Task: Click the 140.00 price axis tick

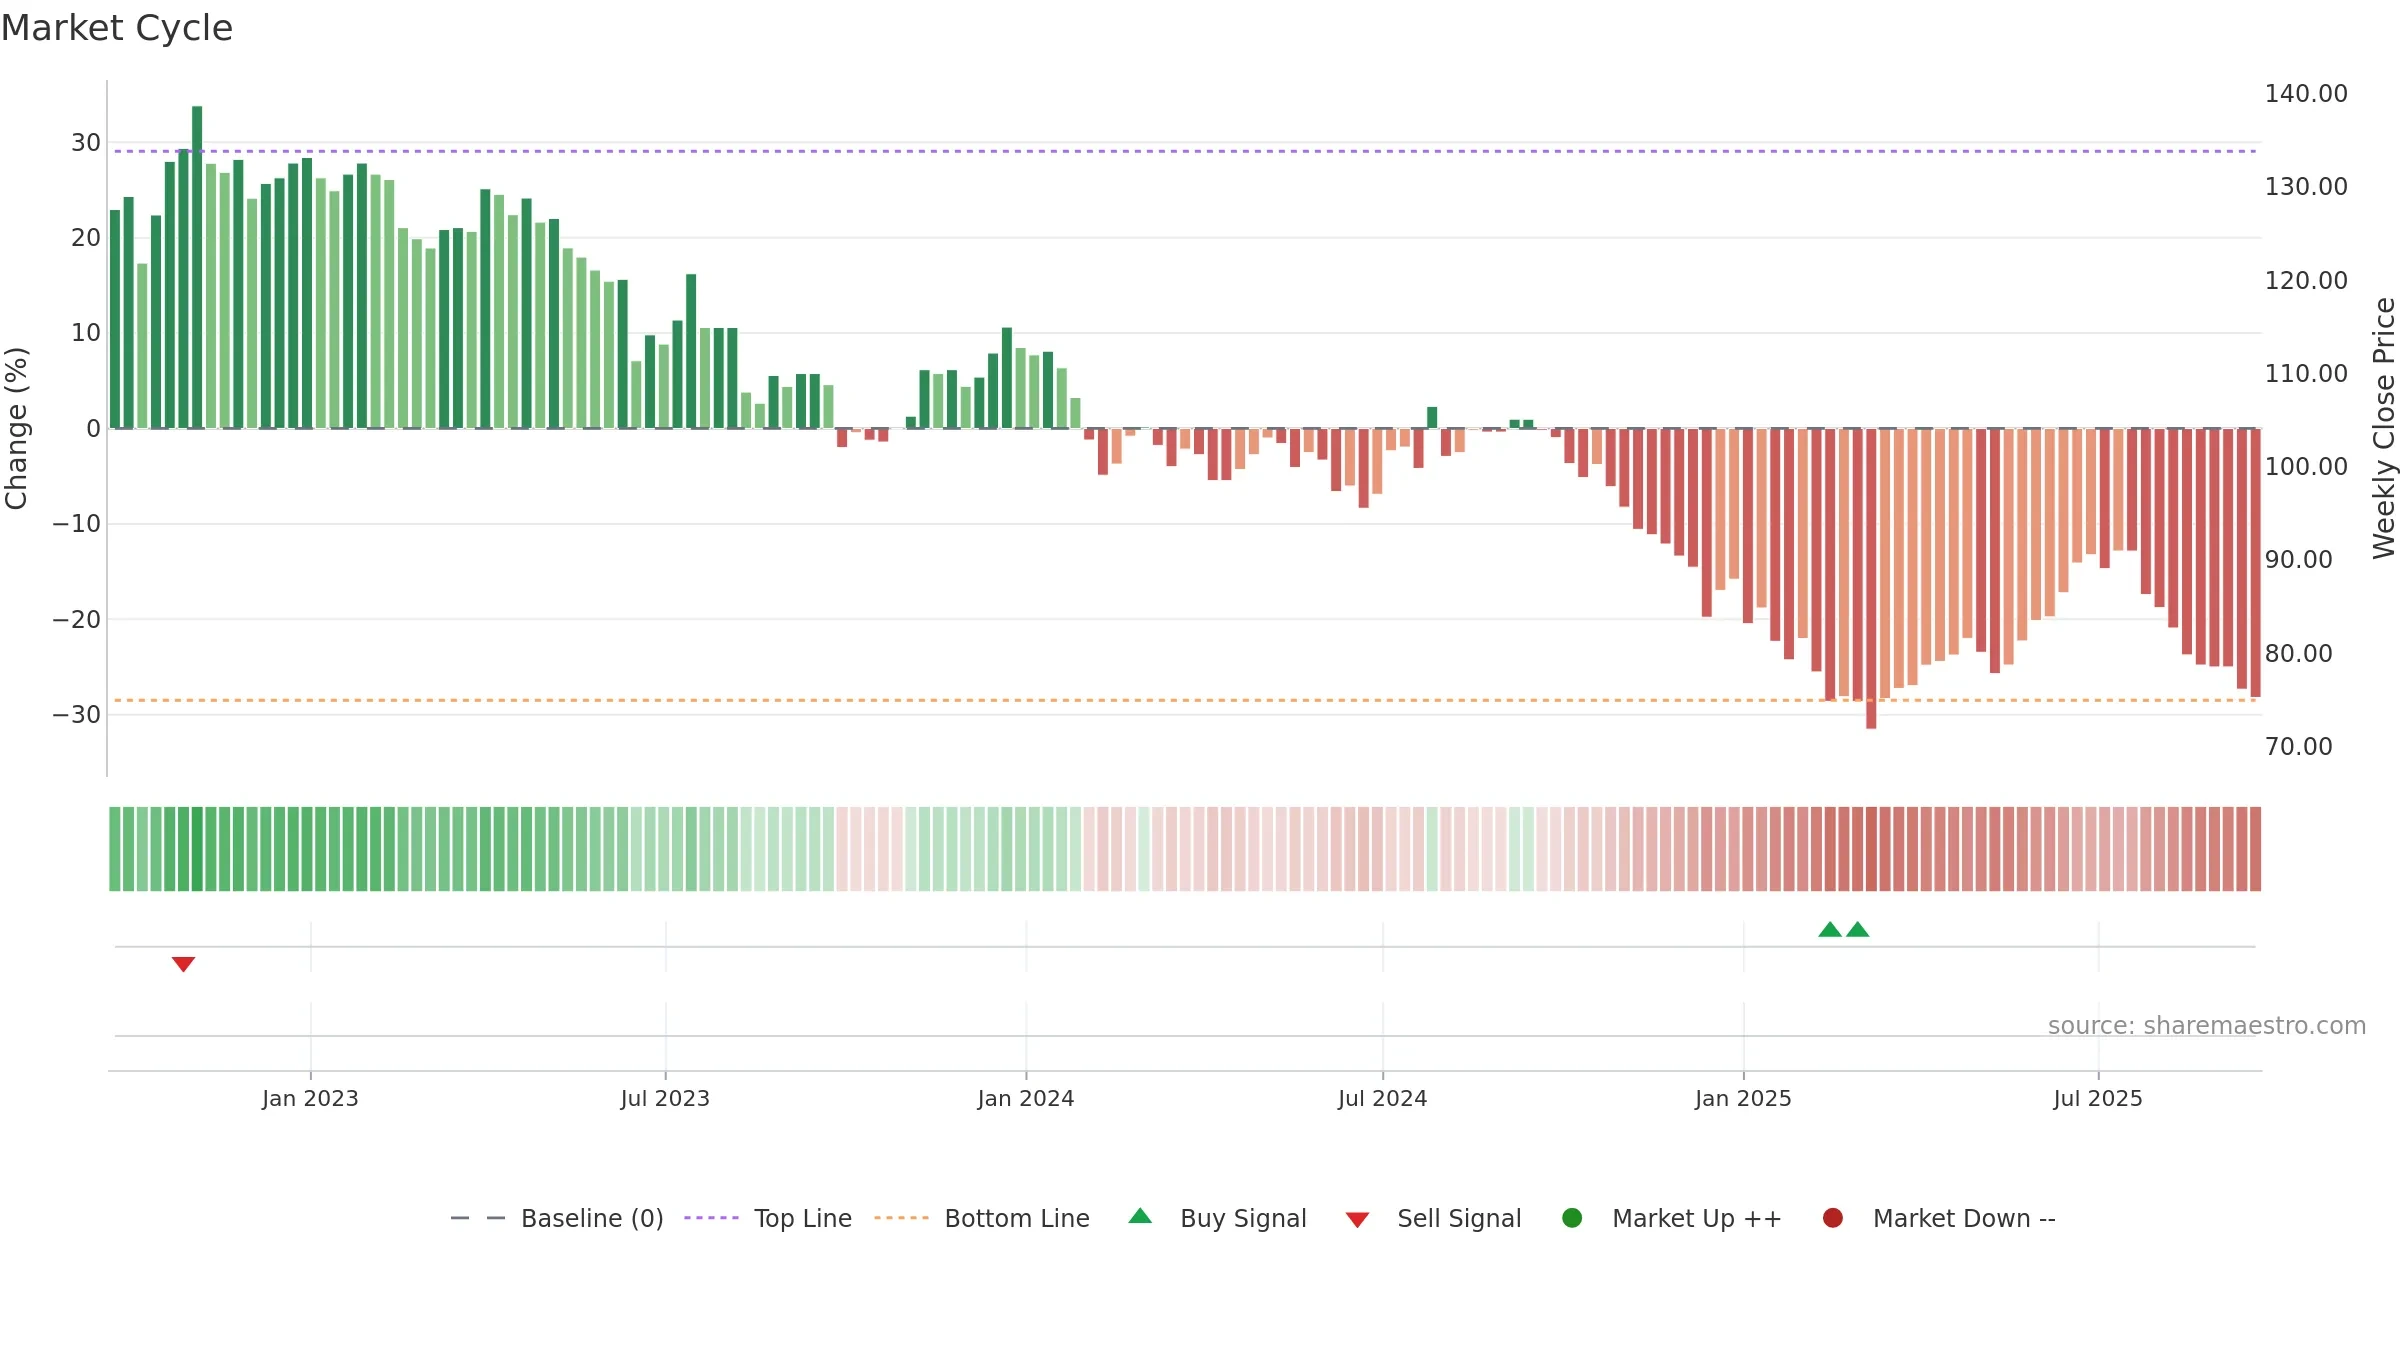Action: click(x=2306, y=93)
